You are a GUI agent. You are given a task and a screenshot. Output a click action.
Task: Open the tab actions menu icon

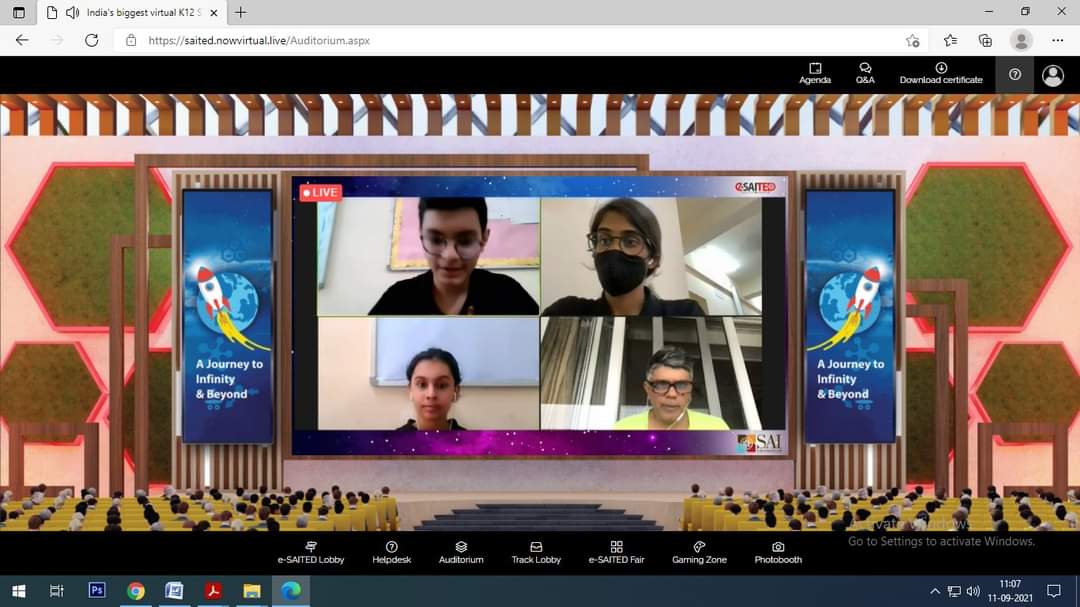click(19, 12)
